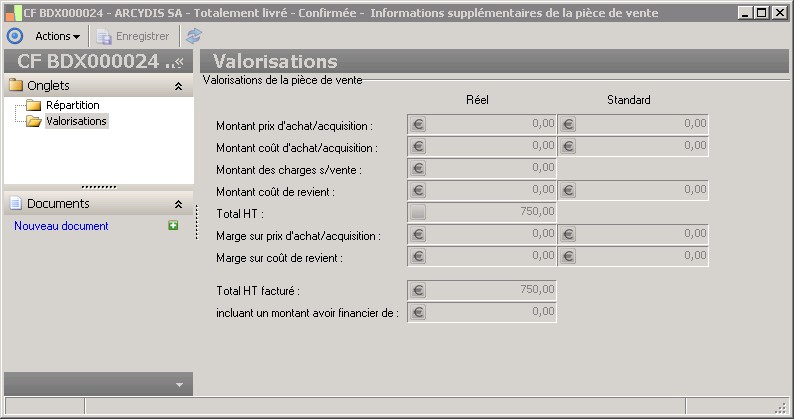Select the Valorisations tree item
Image resolution: width=794 pixels, height=419 pixels.
76,121
